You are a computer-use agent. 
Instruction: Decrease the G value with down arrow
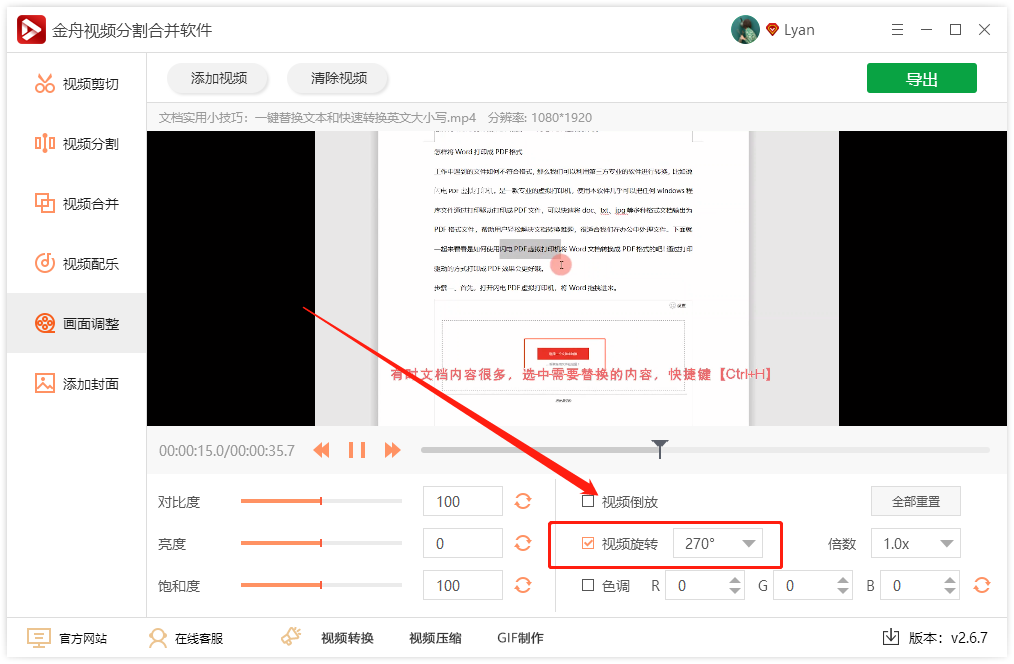[843, 591]
